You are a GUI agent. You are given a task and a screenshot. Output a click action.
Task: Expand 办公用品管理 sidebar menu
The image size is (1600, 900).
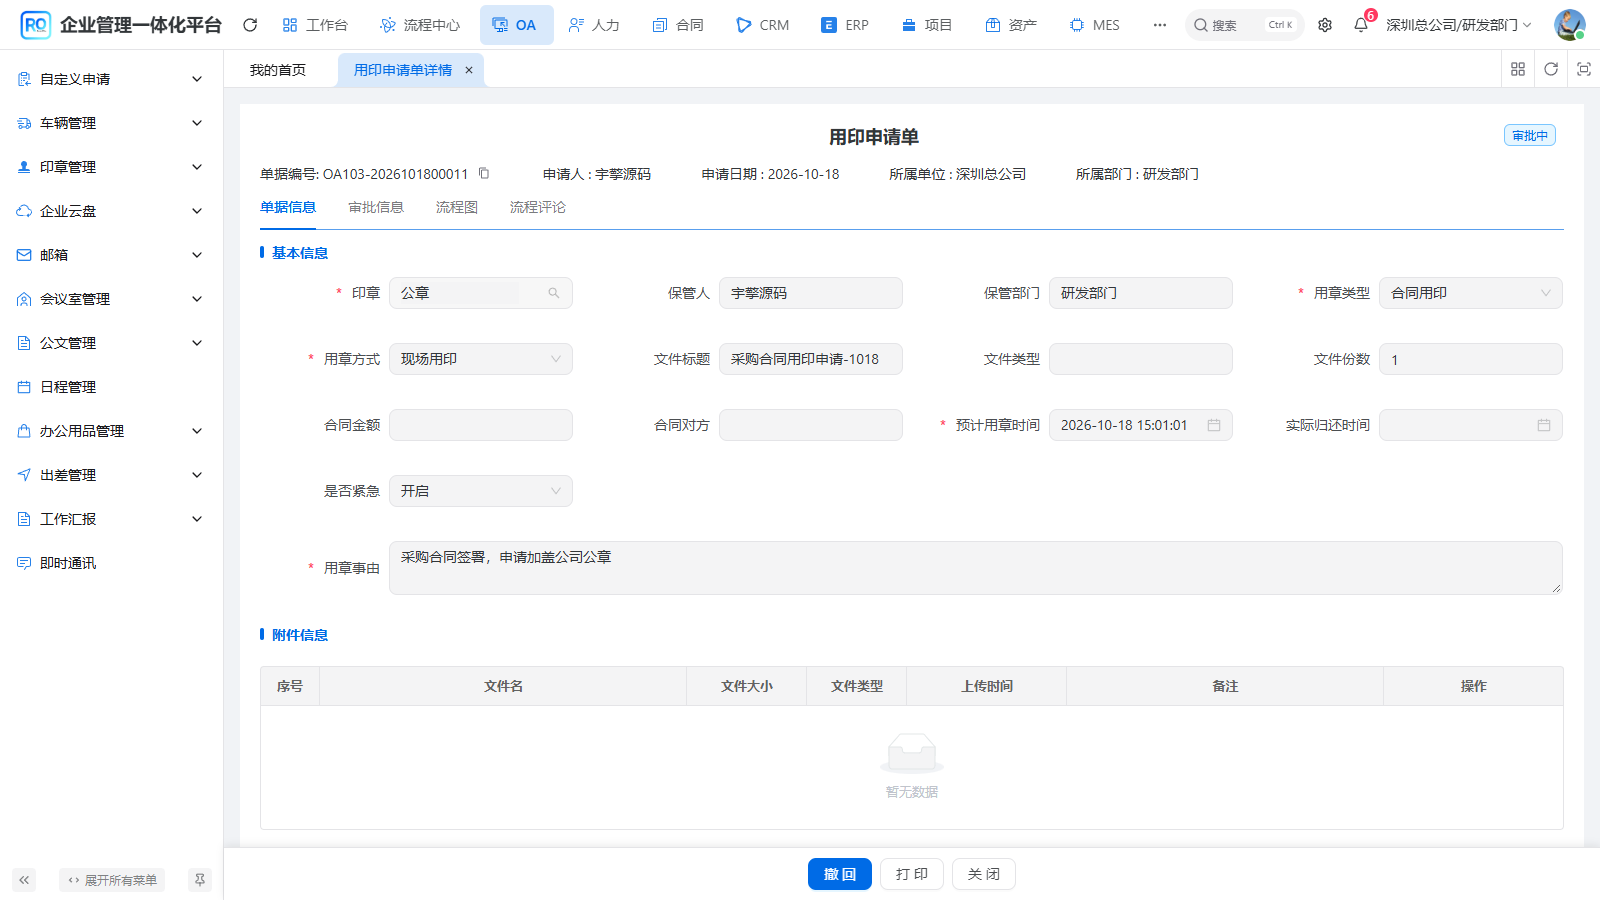(x=111, y=431)
